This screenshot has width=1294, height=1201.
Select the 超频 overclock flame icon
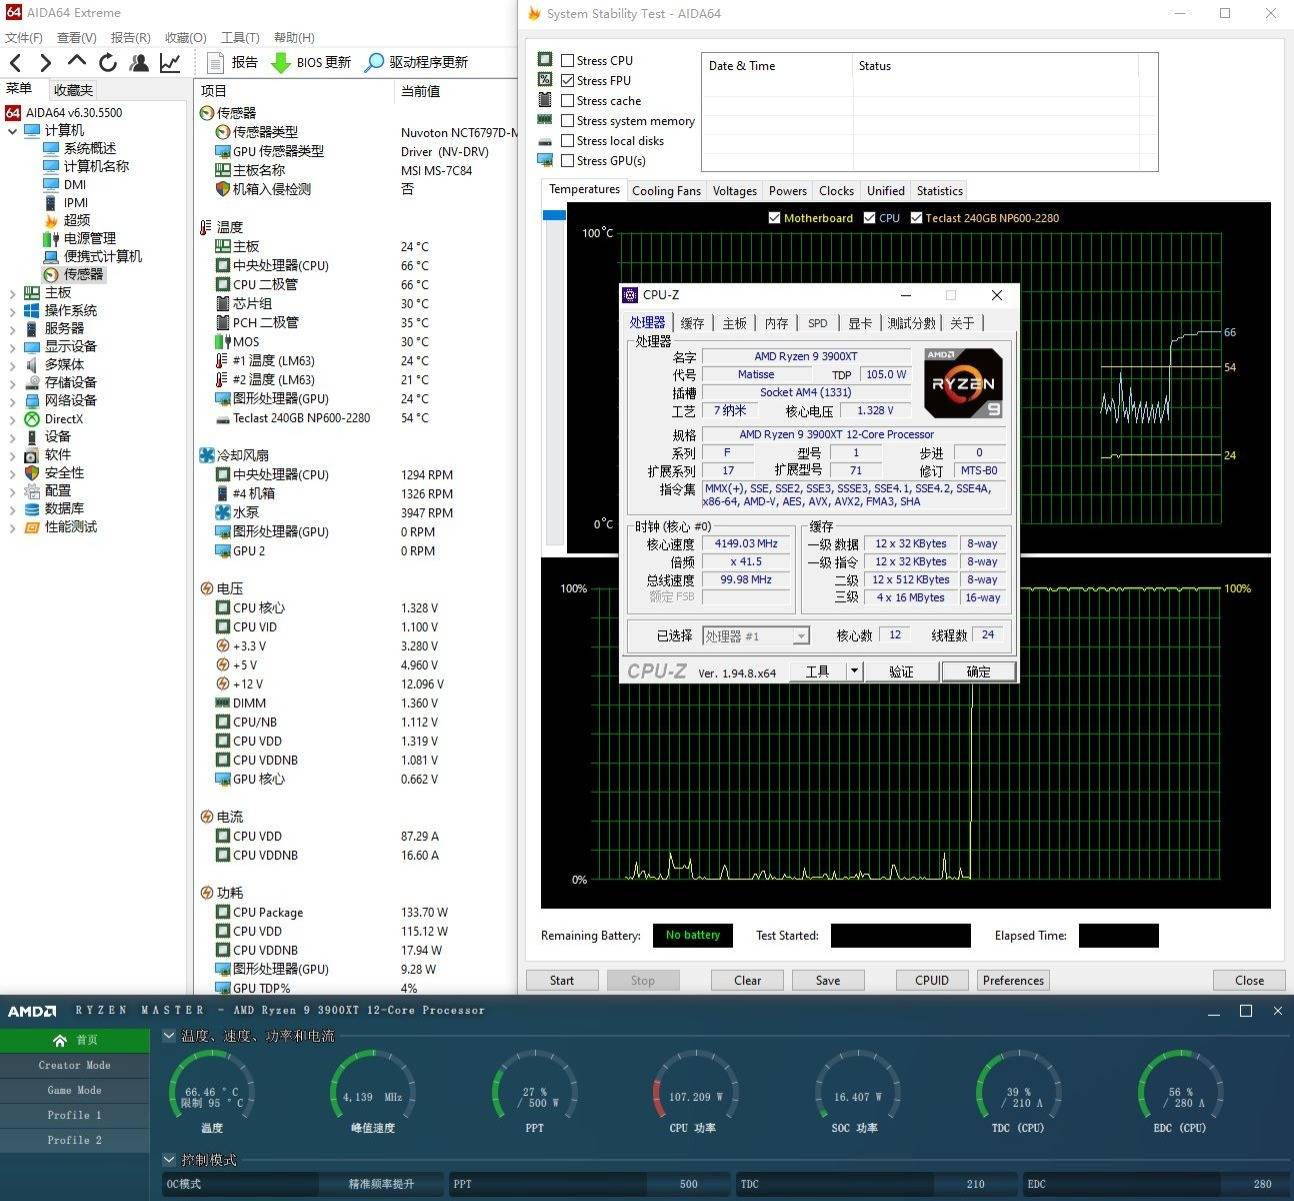coord(51,220)
